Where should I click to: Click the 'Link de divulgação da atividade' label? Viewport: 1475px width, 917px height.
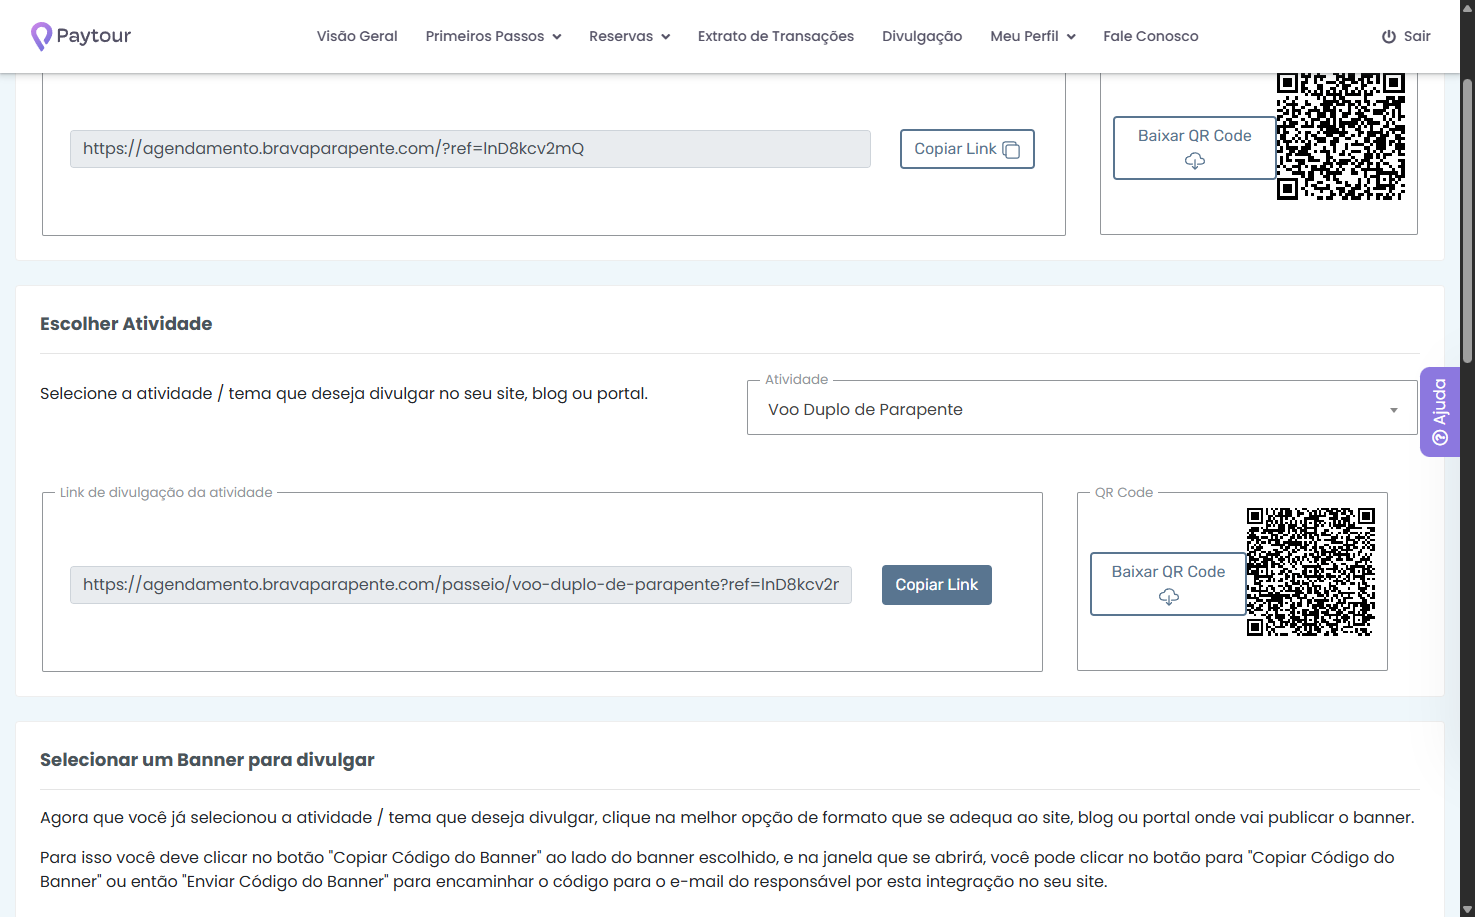click(166, 492)
